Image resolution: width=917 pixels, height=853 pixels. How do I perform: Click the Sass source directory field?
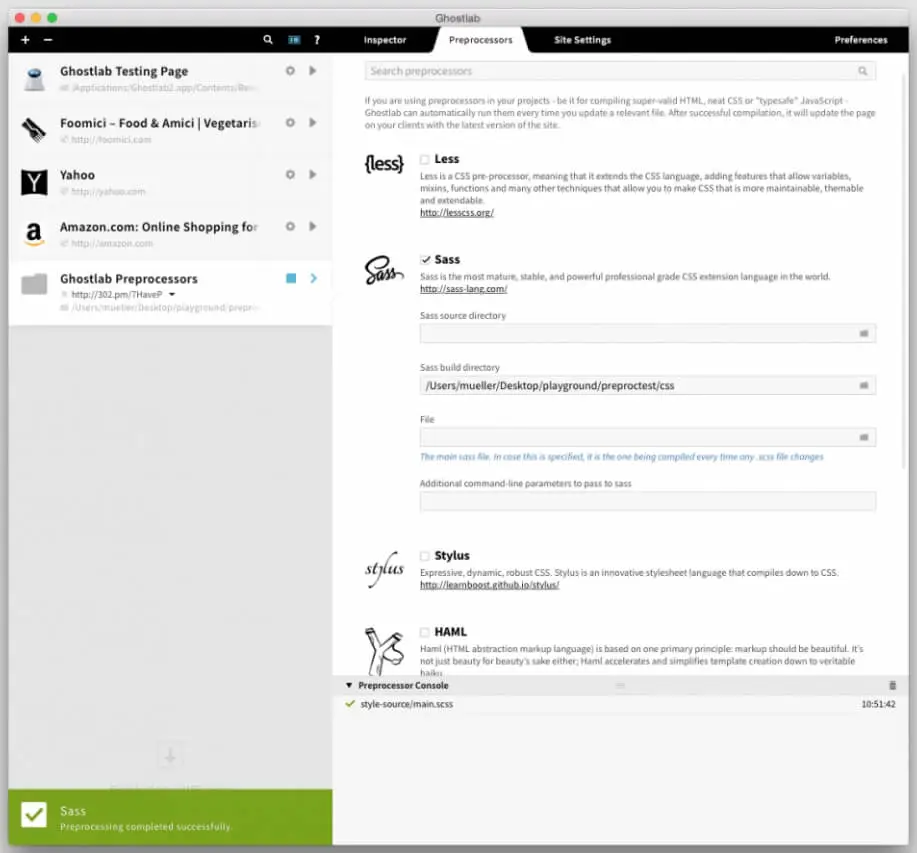coord(647,334)
